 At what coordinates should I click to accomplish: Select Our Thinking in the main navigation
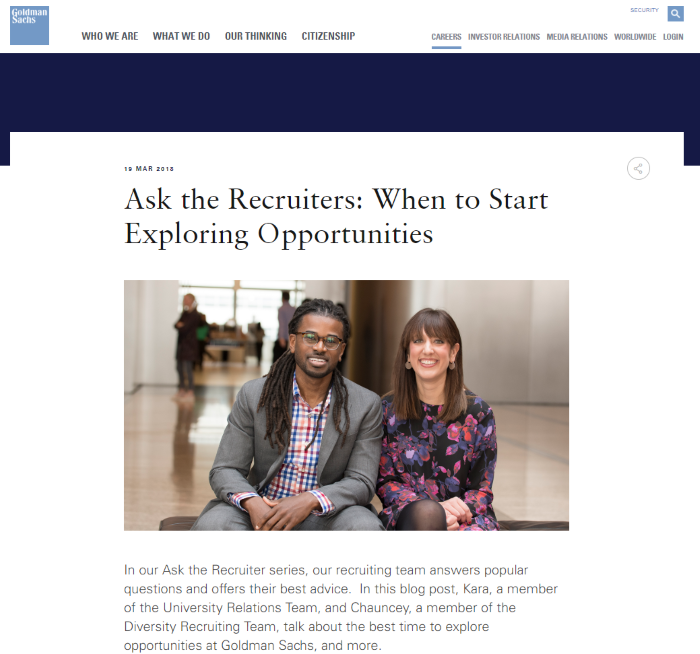255,37
